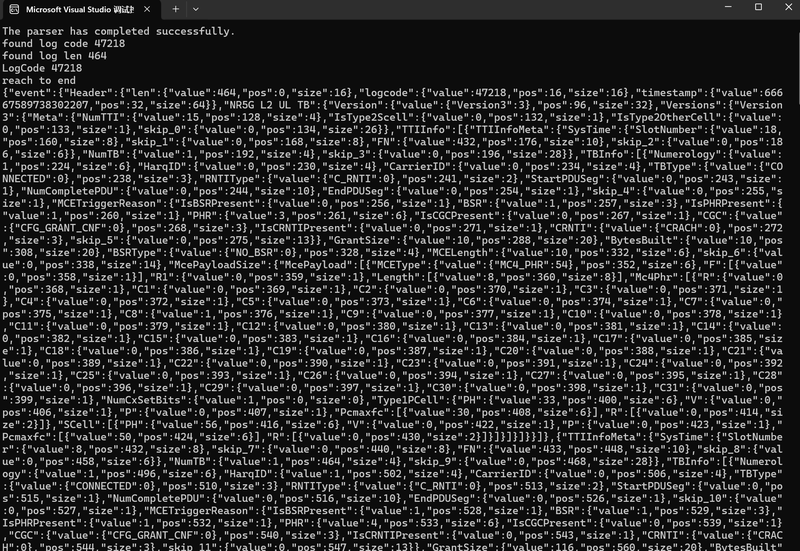Select the Microsoft Visual Studio debug console tab

pyautogui.click(x=80, y=10)
